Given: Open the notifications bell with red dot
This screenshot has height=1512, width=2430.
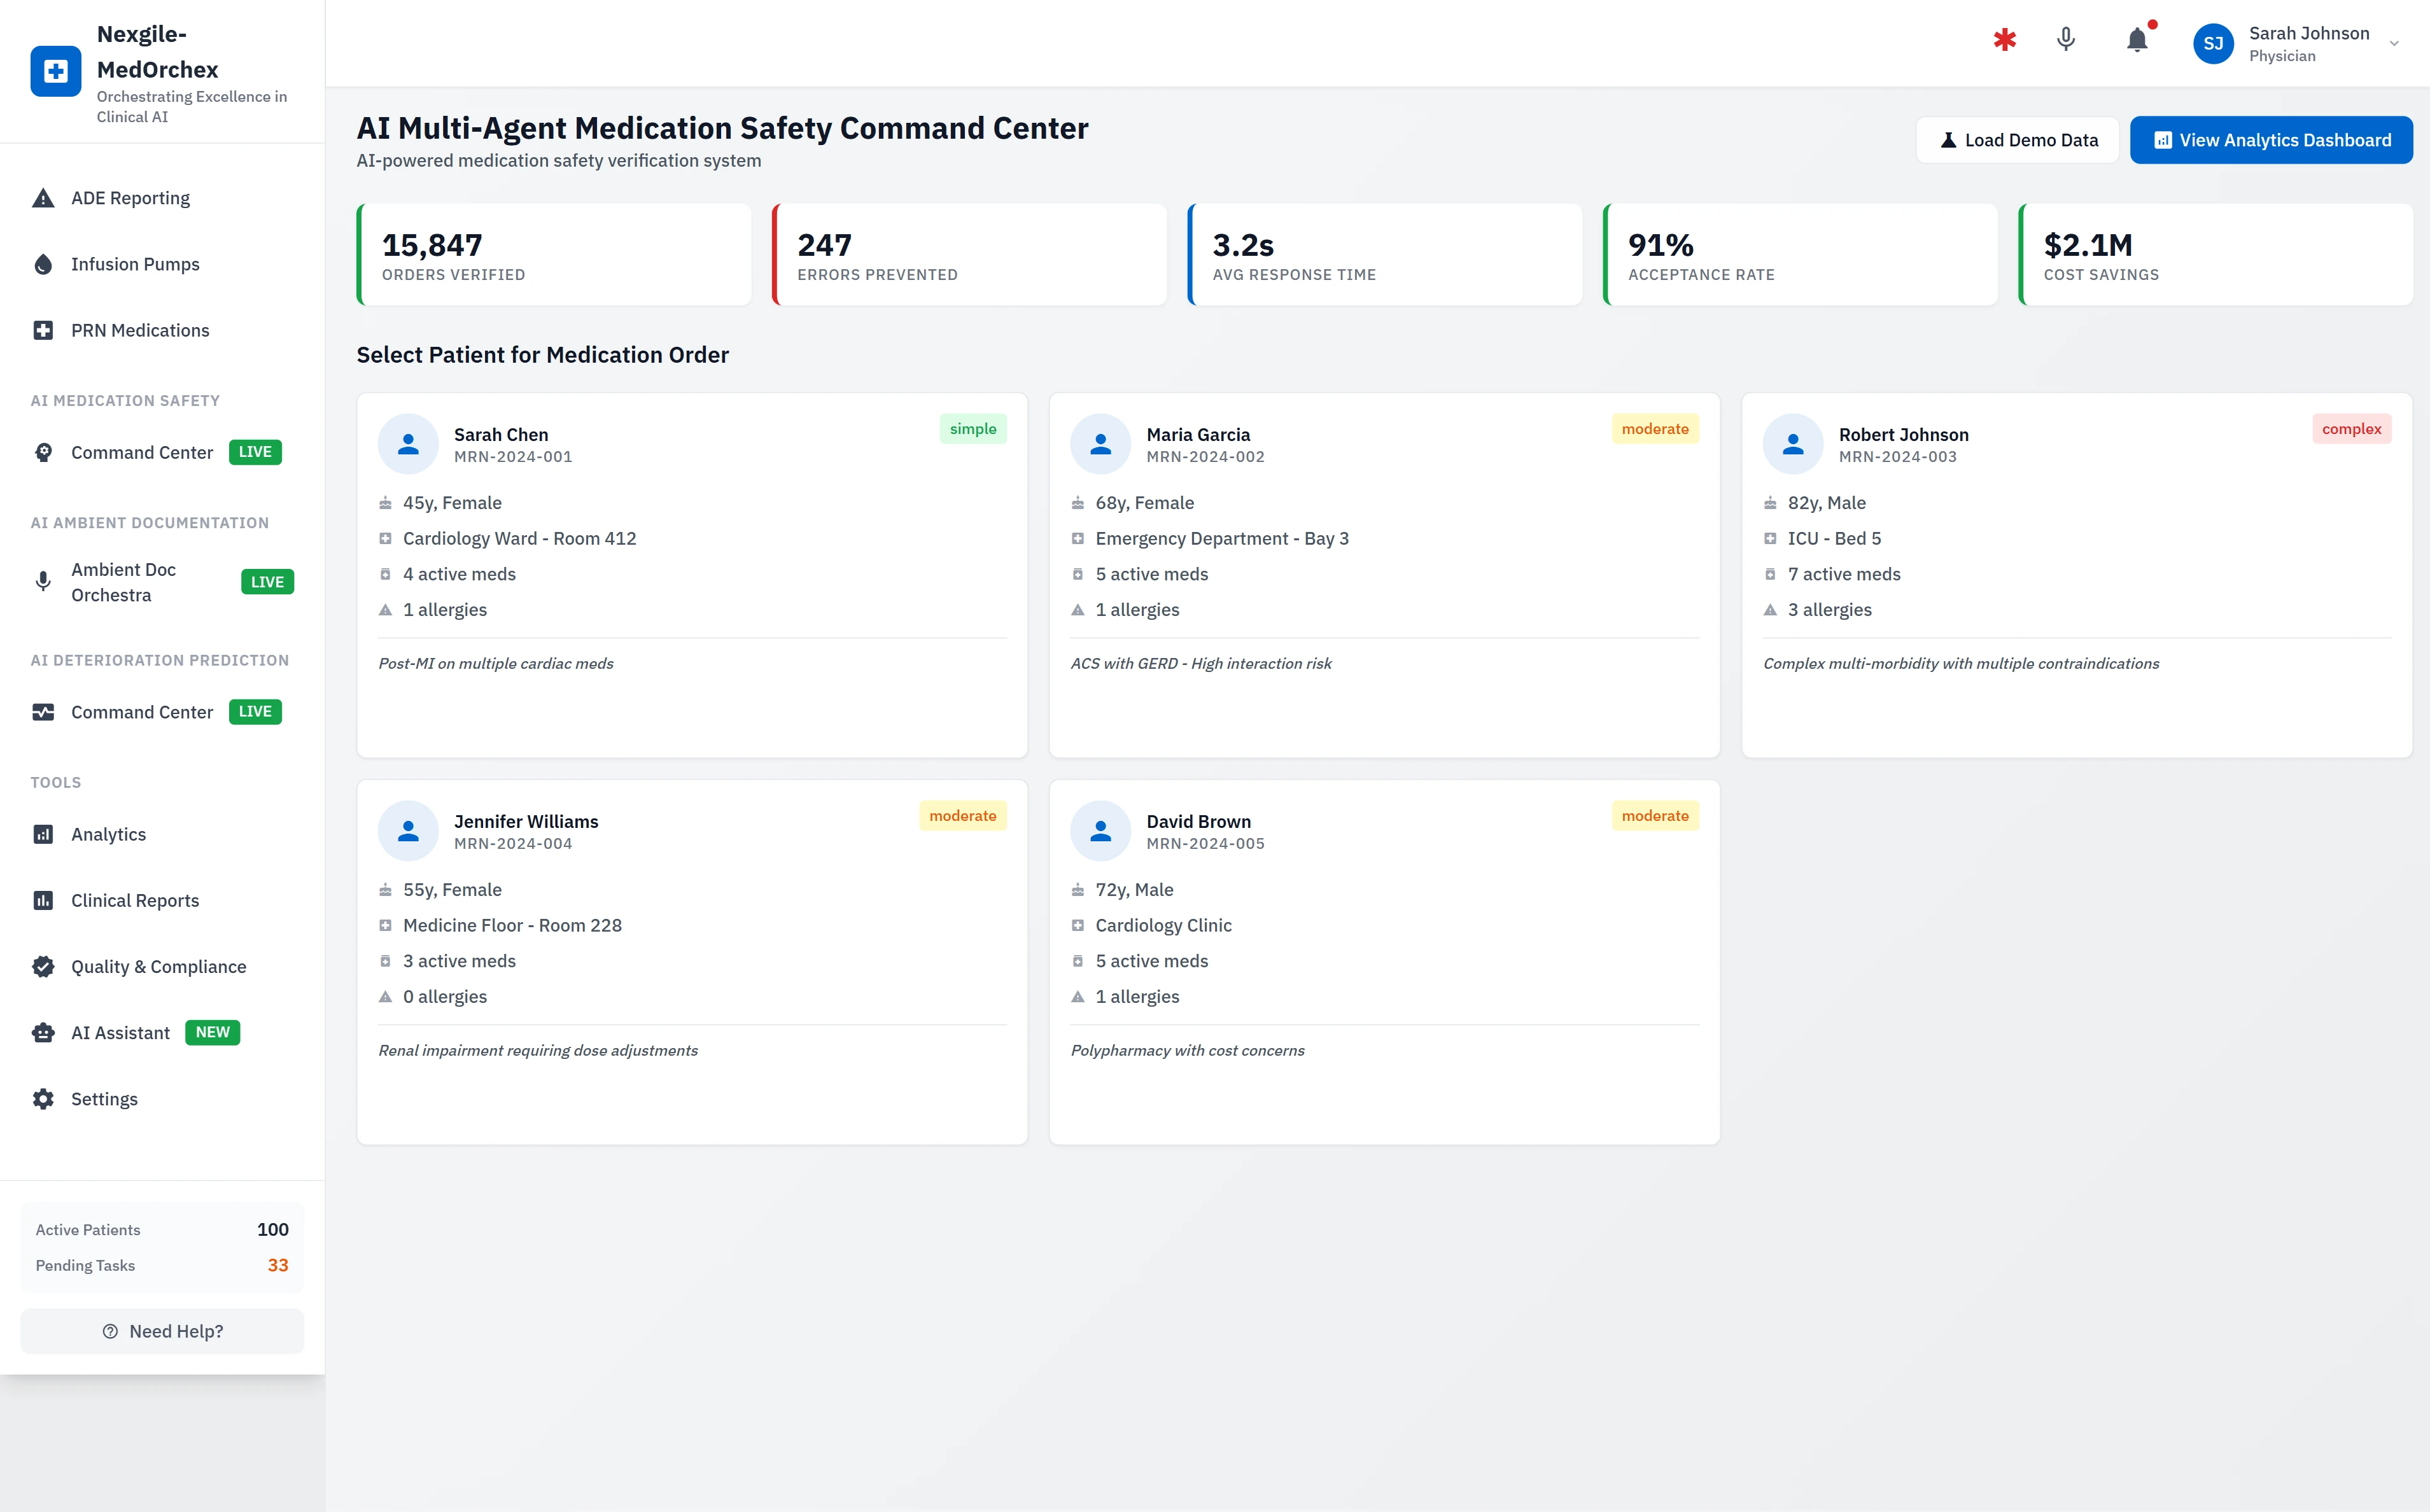Looking at the screenshot, I should [x=2137, y=41].
